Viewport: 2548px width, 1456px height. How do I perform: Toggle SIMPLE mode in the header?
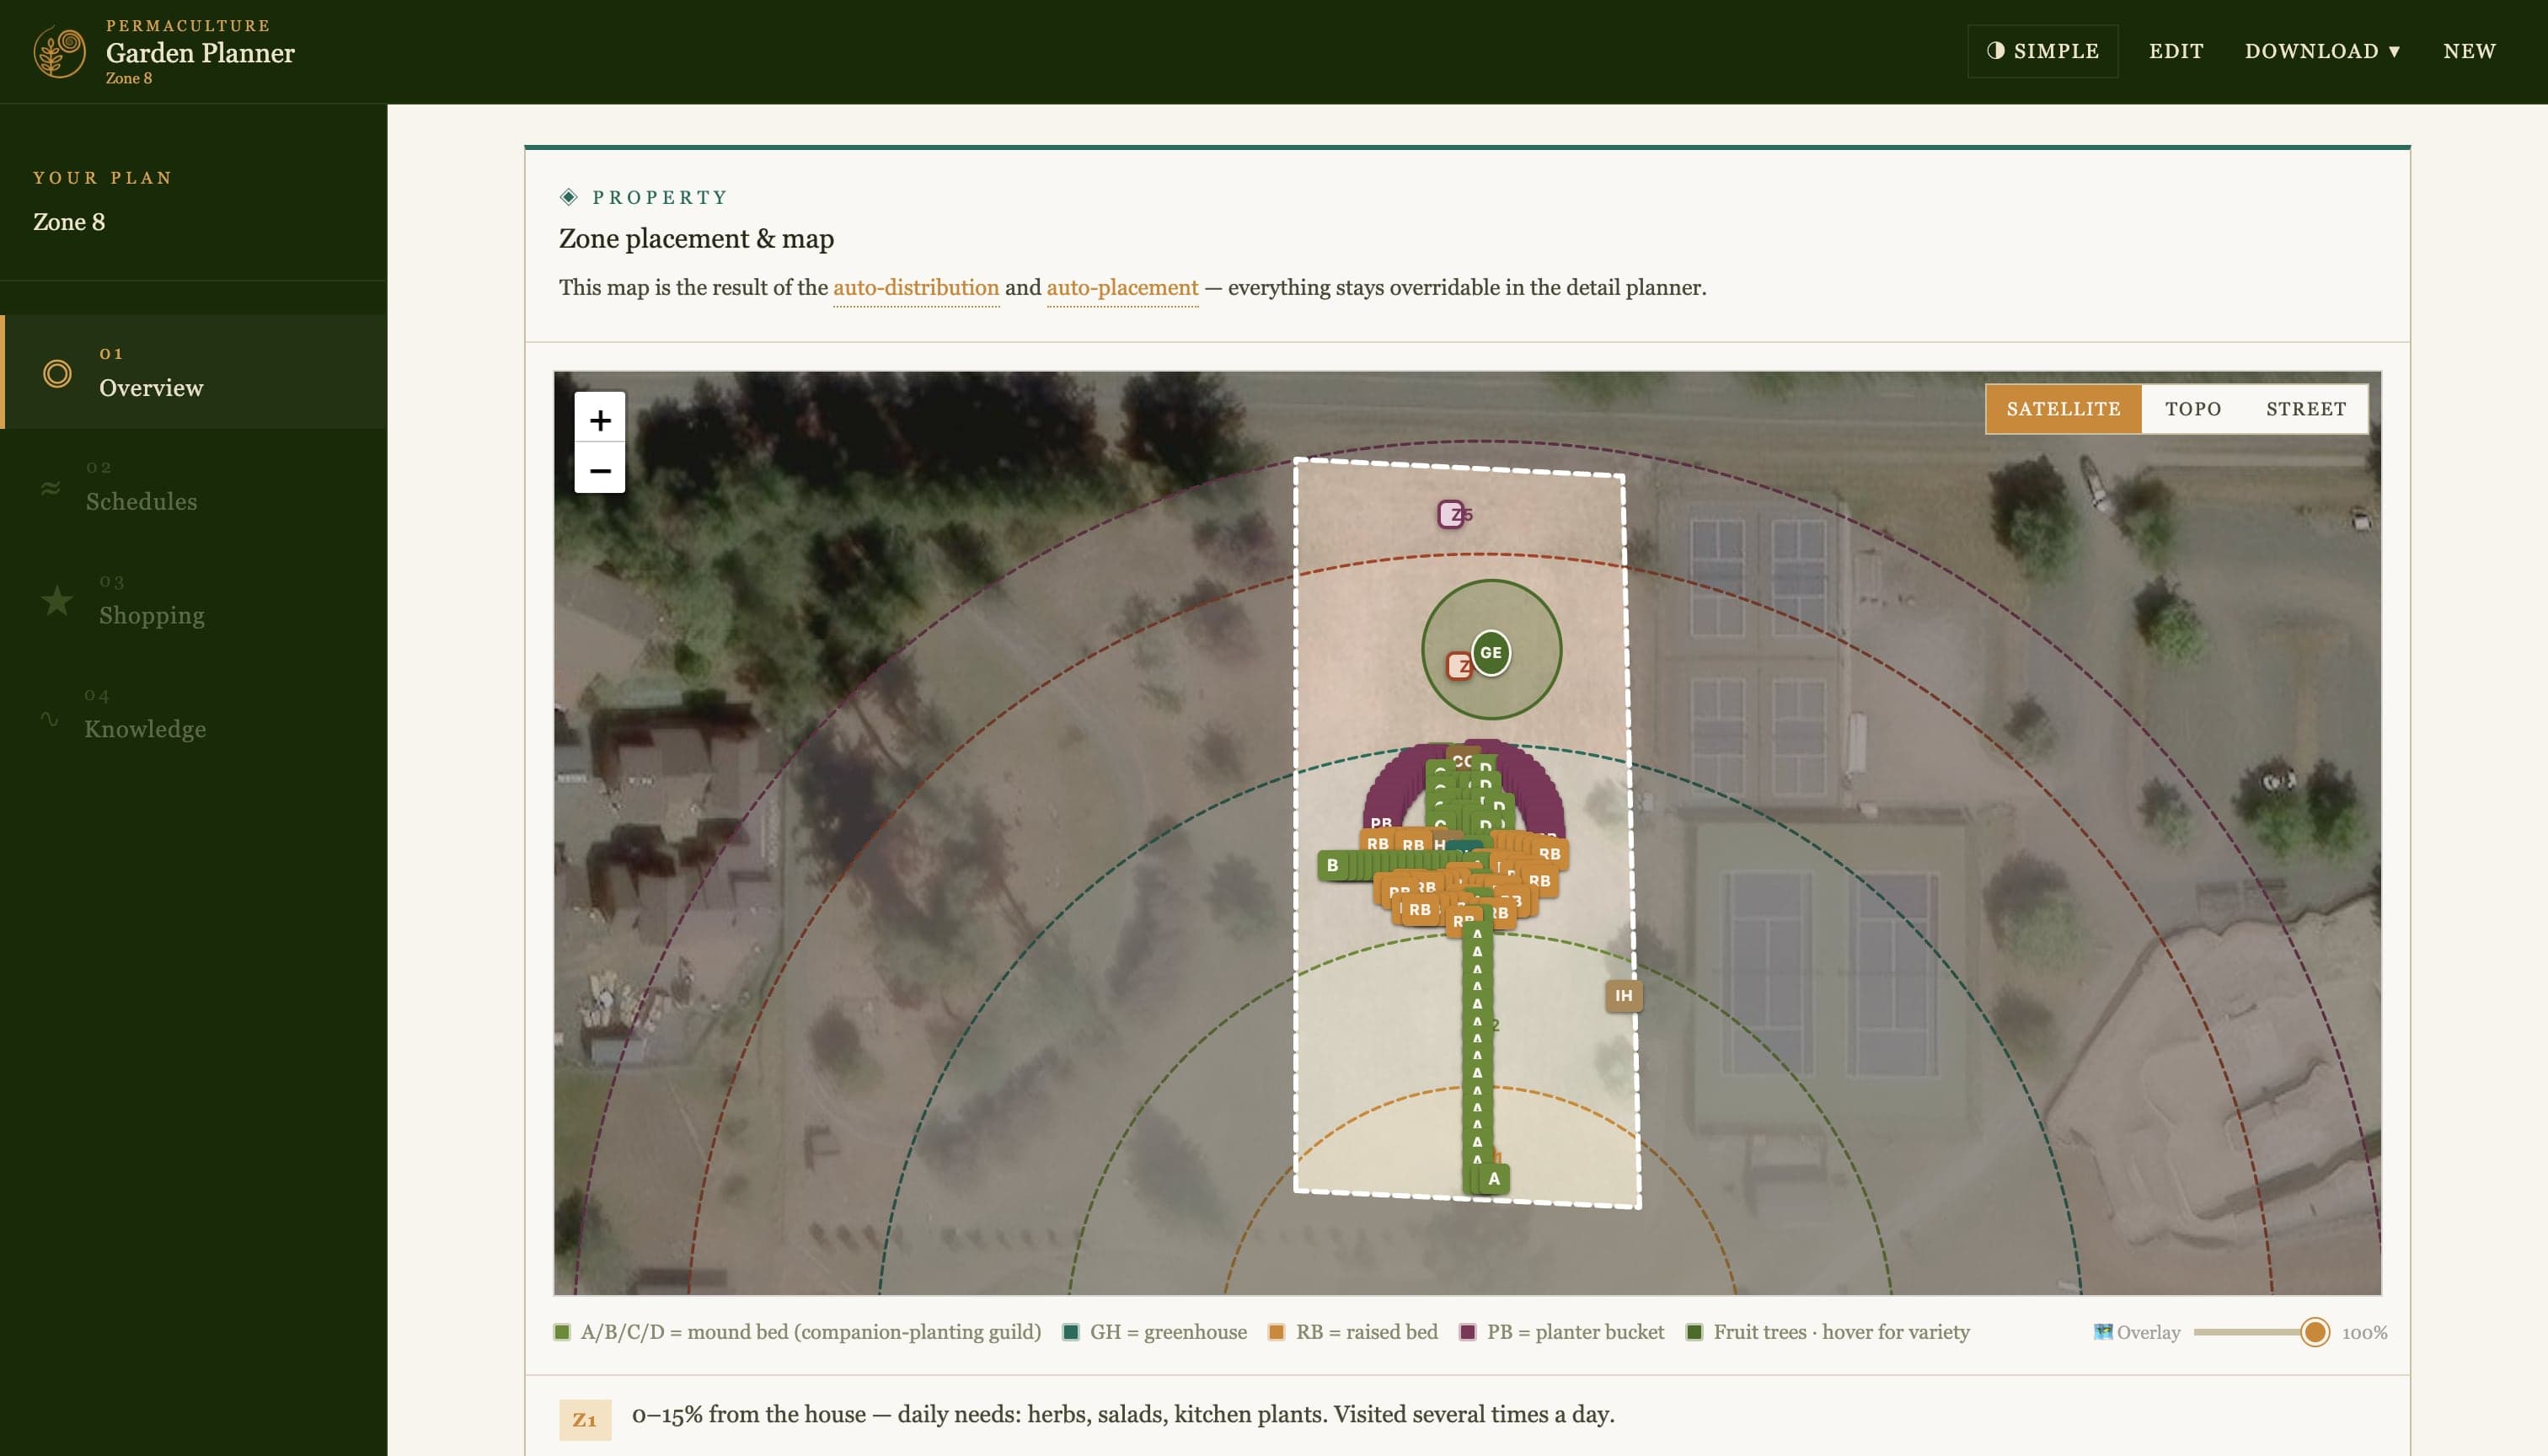2043,51
